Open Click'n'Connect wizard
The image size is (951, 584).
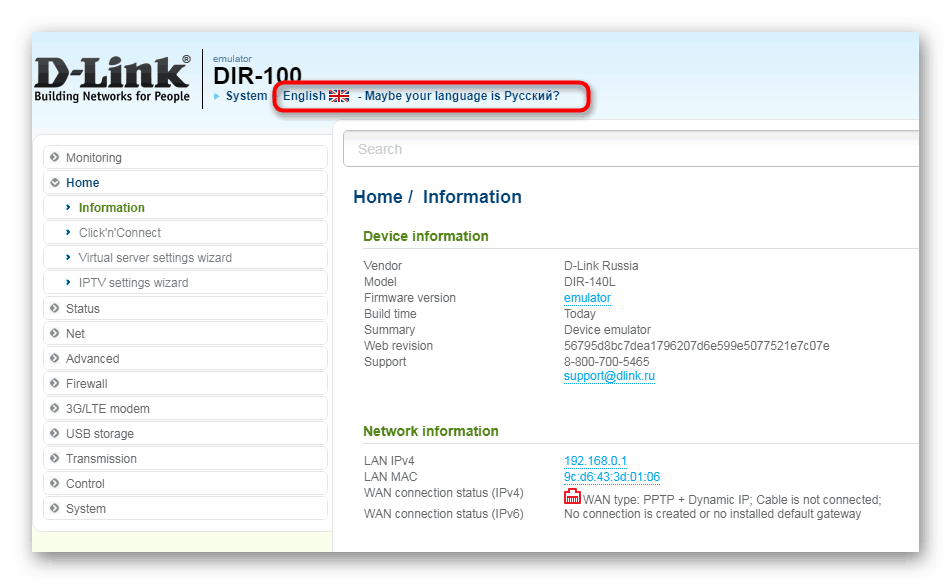(x=186, y=232)
